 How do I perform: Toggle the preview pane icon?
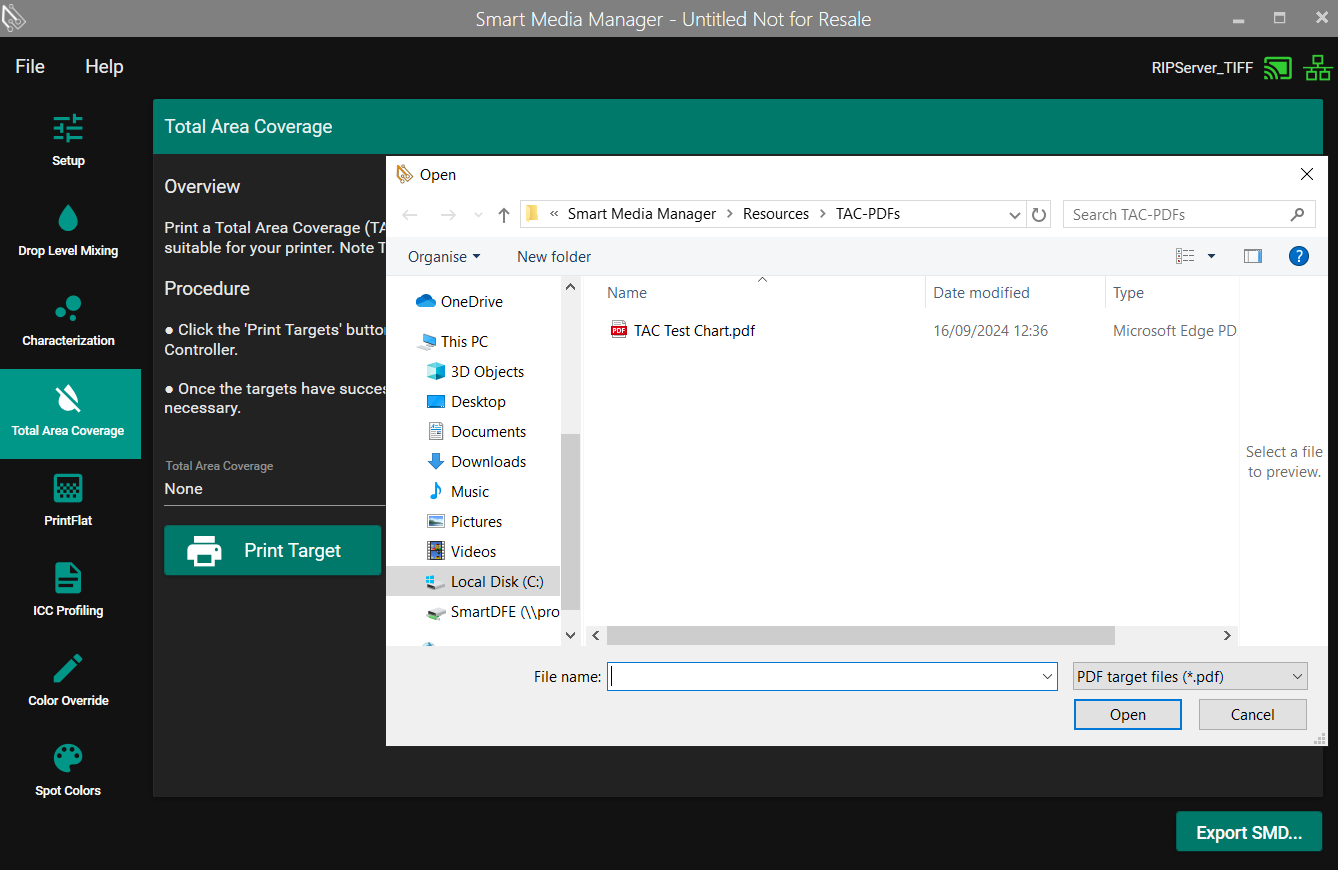(1253, 256)
